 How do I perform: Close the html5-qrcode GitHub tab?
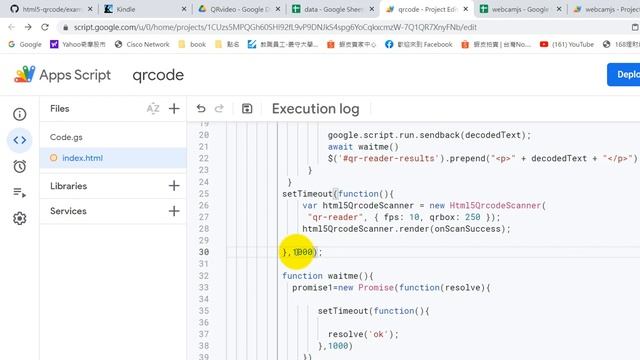click(90, 9)
